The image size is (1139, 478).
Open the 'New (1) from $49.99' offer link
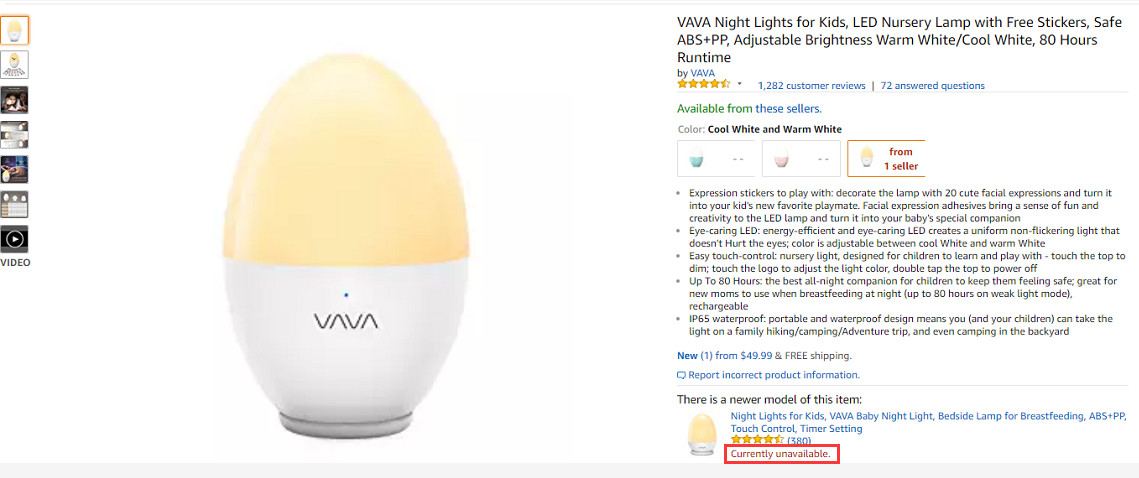pyautogui.click(x=710, y=355)
